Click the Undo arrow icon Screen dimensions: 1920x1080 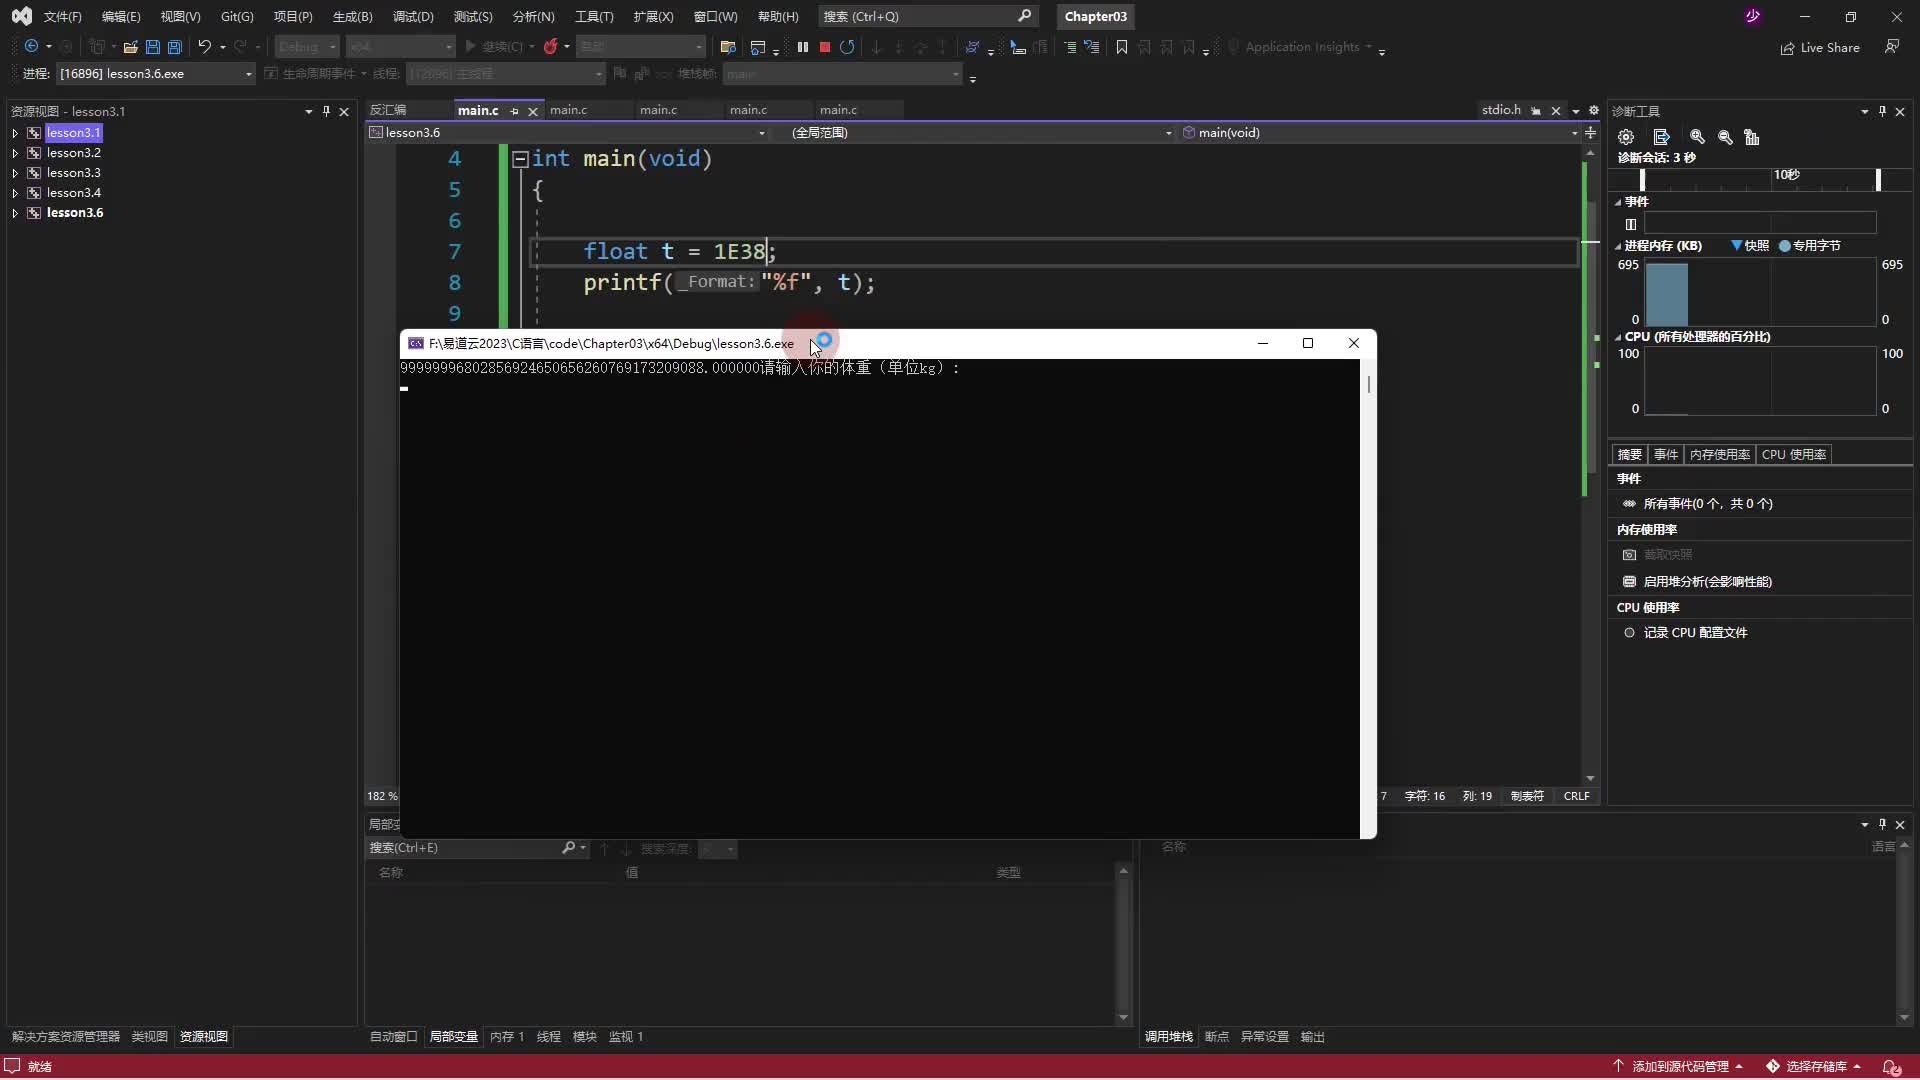tap(204, 47)
